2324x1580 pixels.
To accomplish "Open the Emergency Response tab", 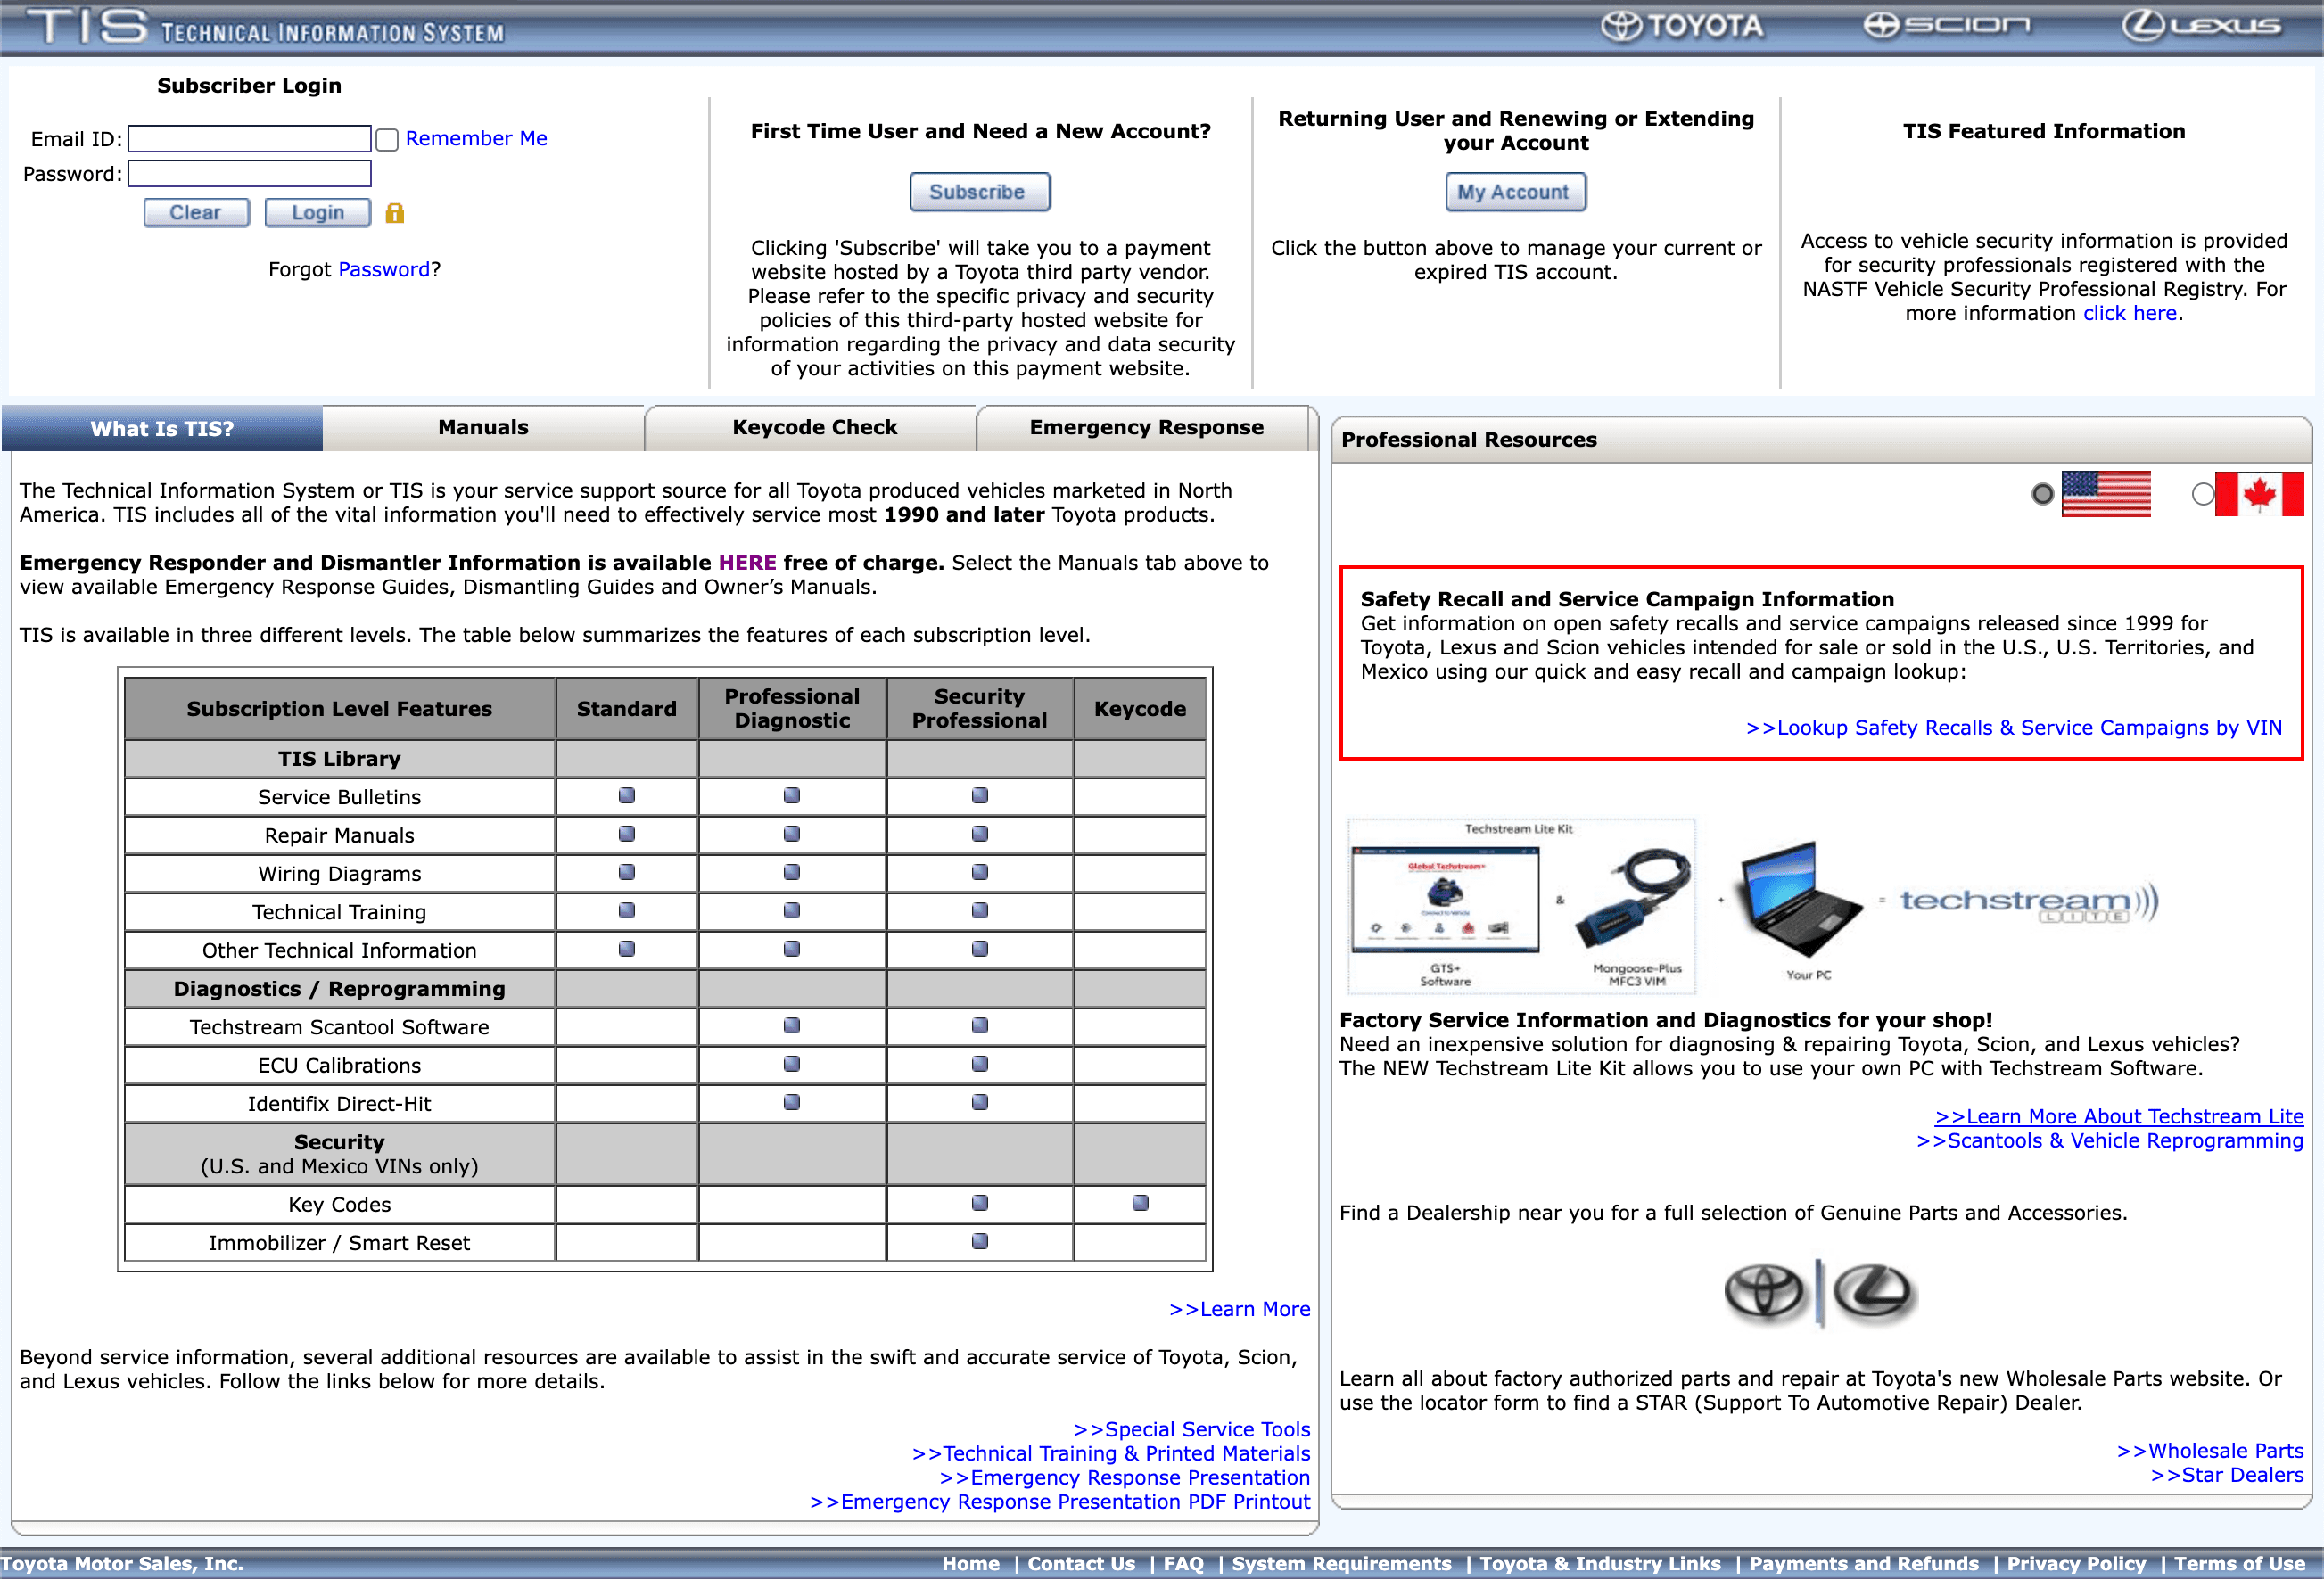I will [1146, 428].
